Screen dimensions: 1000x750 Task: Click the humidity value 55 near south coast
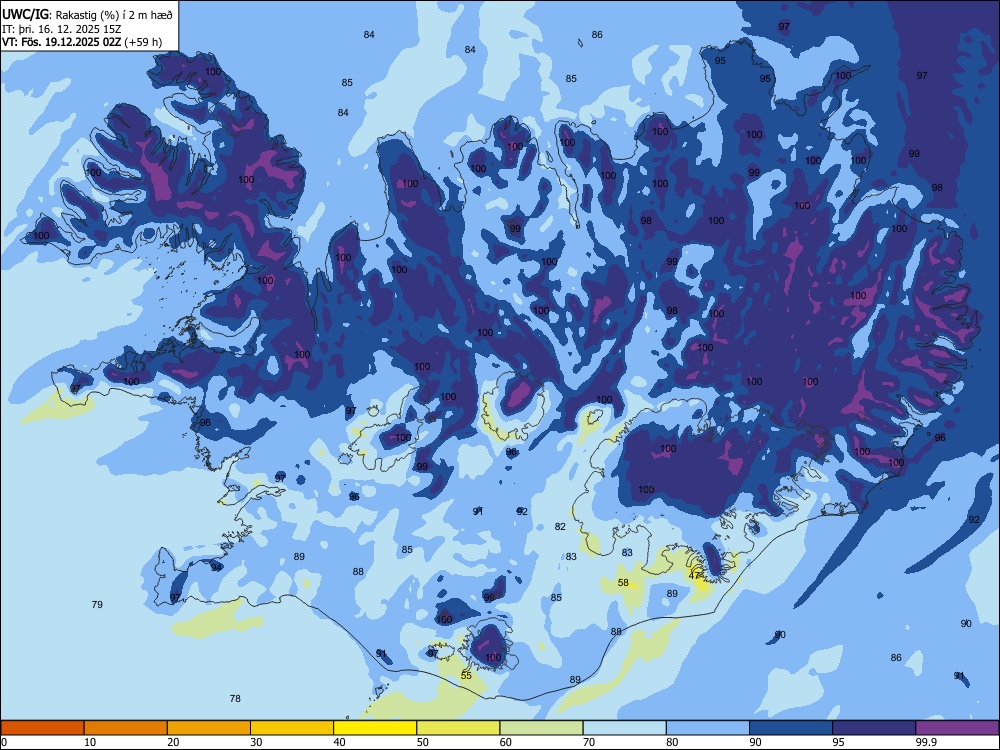tap(466, 675)
